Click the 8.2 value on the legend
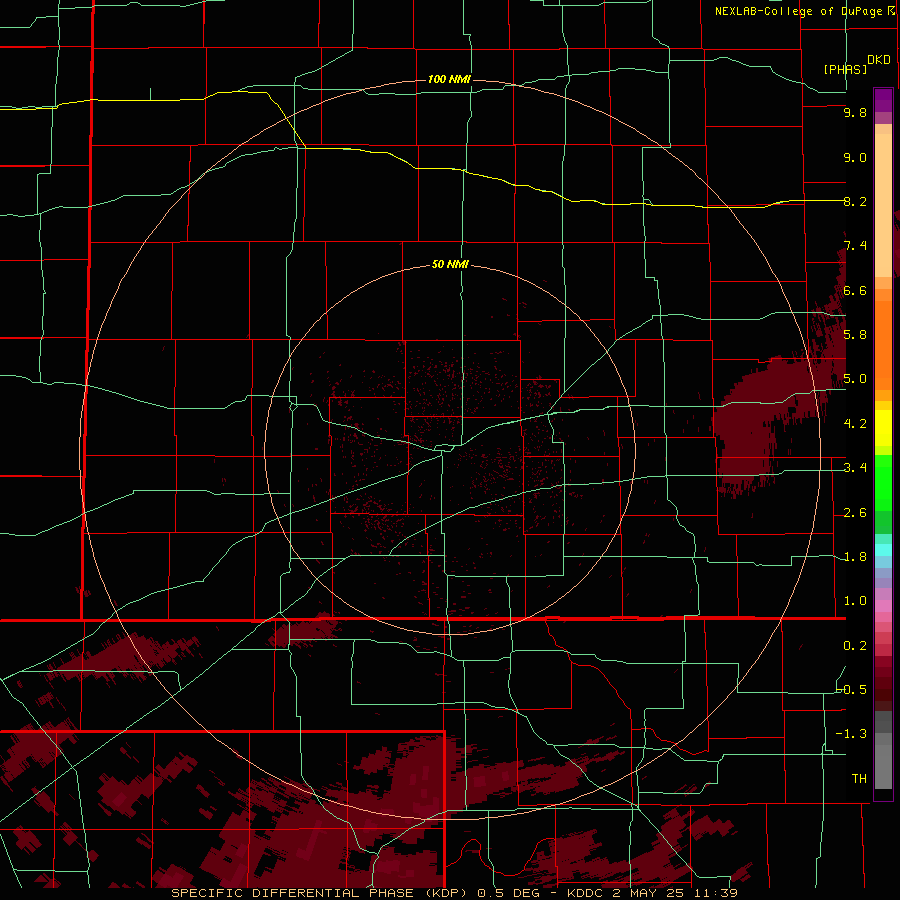900x900 pixels. (x=855, y=201)
